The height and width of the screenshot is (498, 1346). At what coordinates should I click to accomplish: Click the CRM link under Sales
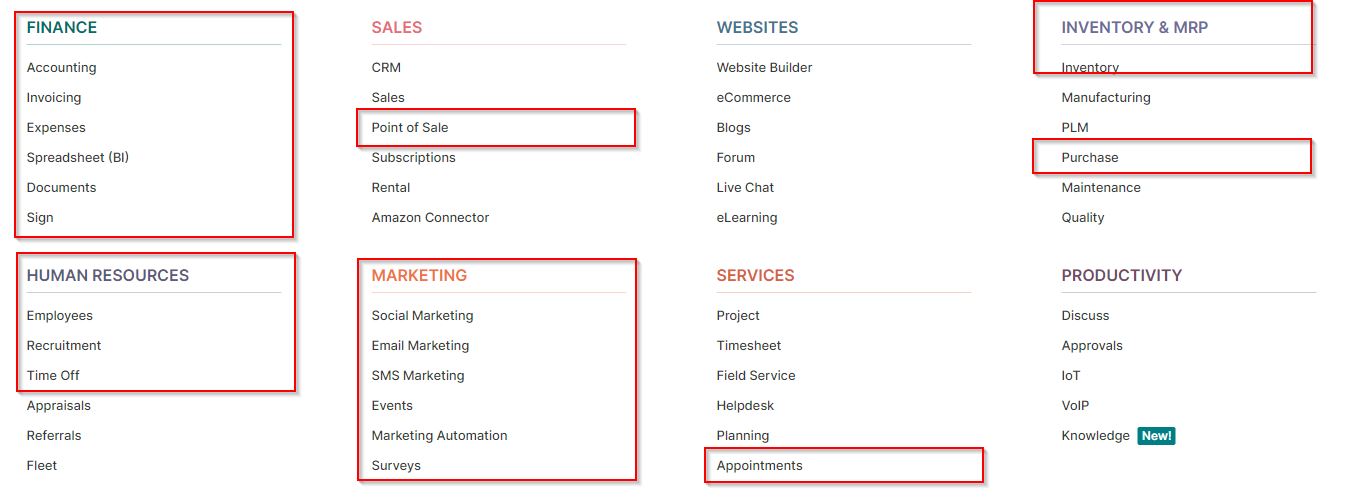tap(386, 68)
